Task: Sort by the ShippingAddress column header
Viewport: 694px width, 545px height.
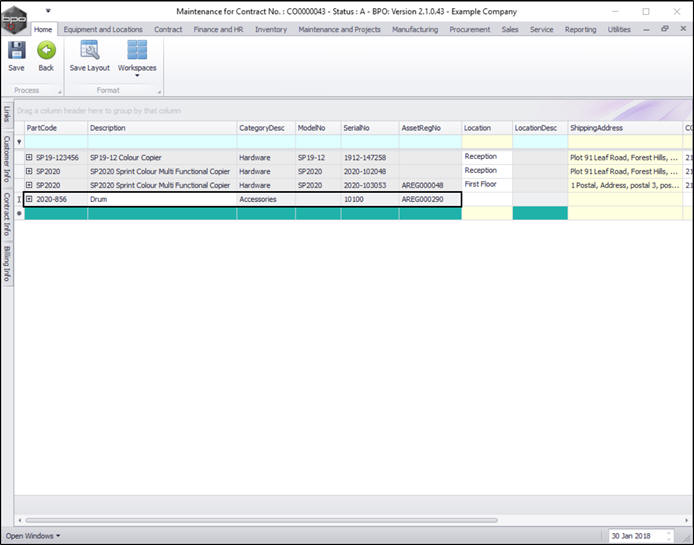Action: (x=625, y=128)
